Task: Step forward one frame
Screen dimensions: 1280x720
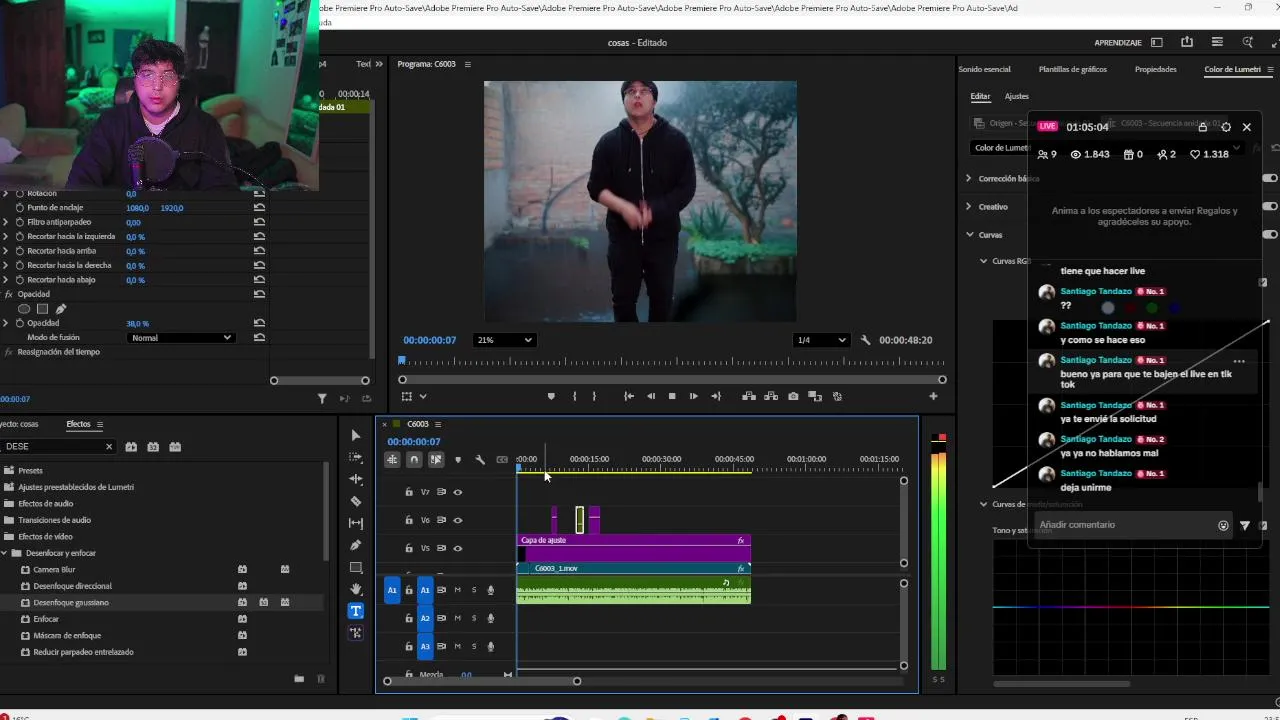Action: tap(694, 396)
